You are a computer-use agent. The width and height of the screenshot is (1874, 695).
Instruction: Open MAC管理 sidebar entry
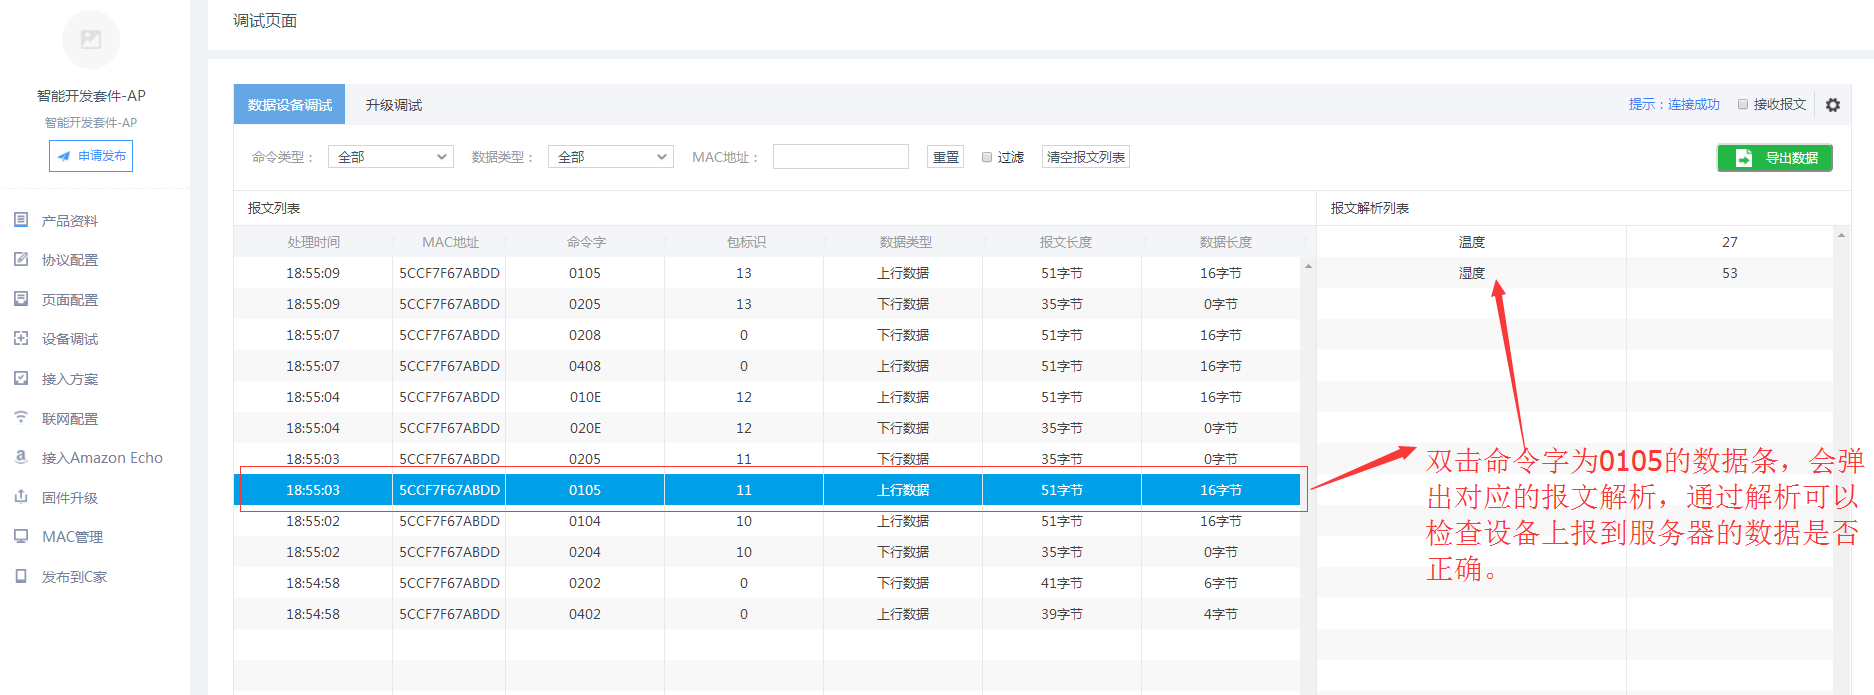(x=72, y=537)
